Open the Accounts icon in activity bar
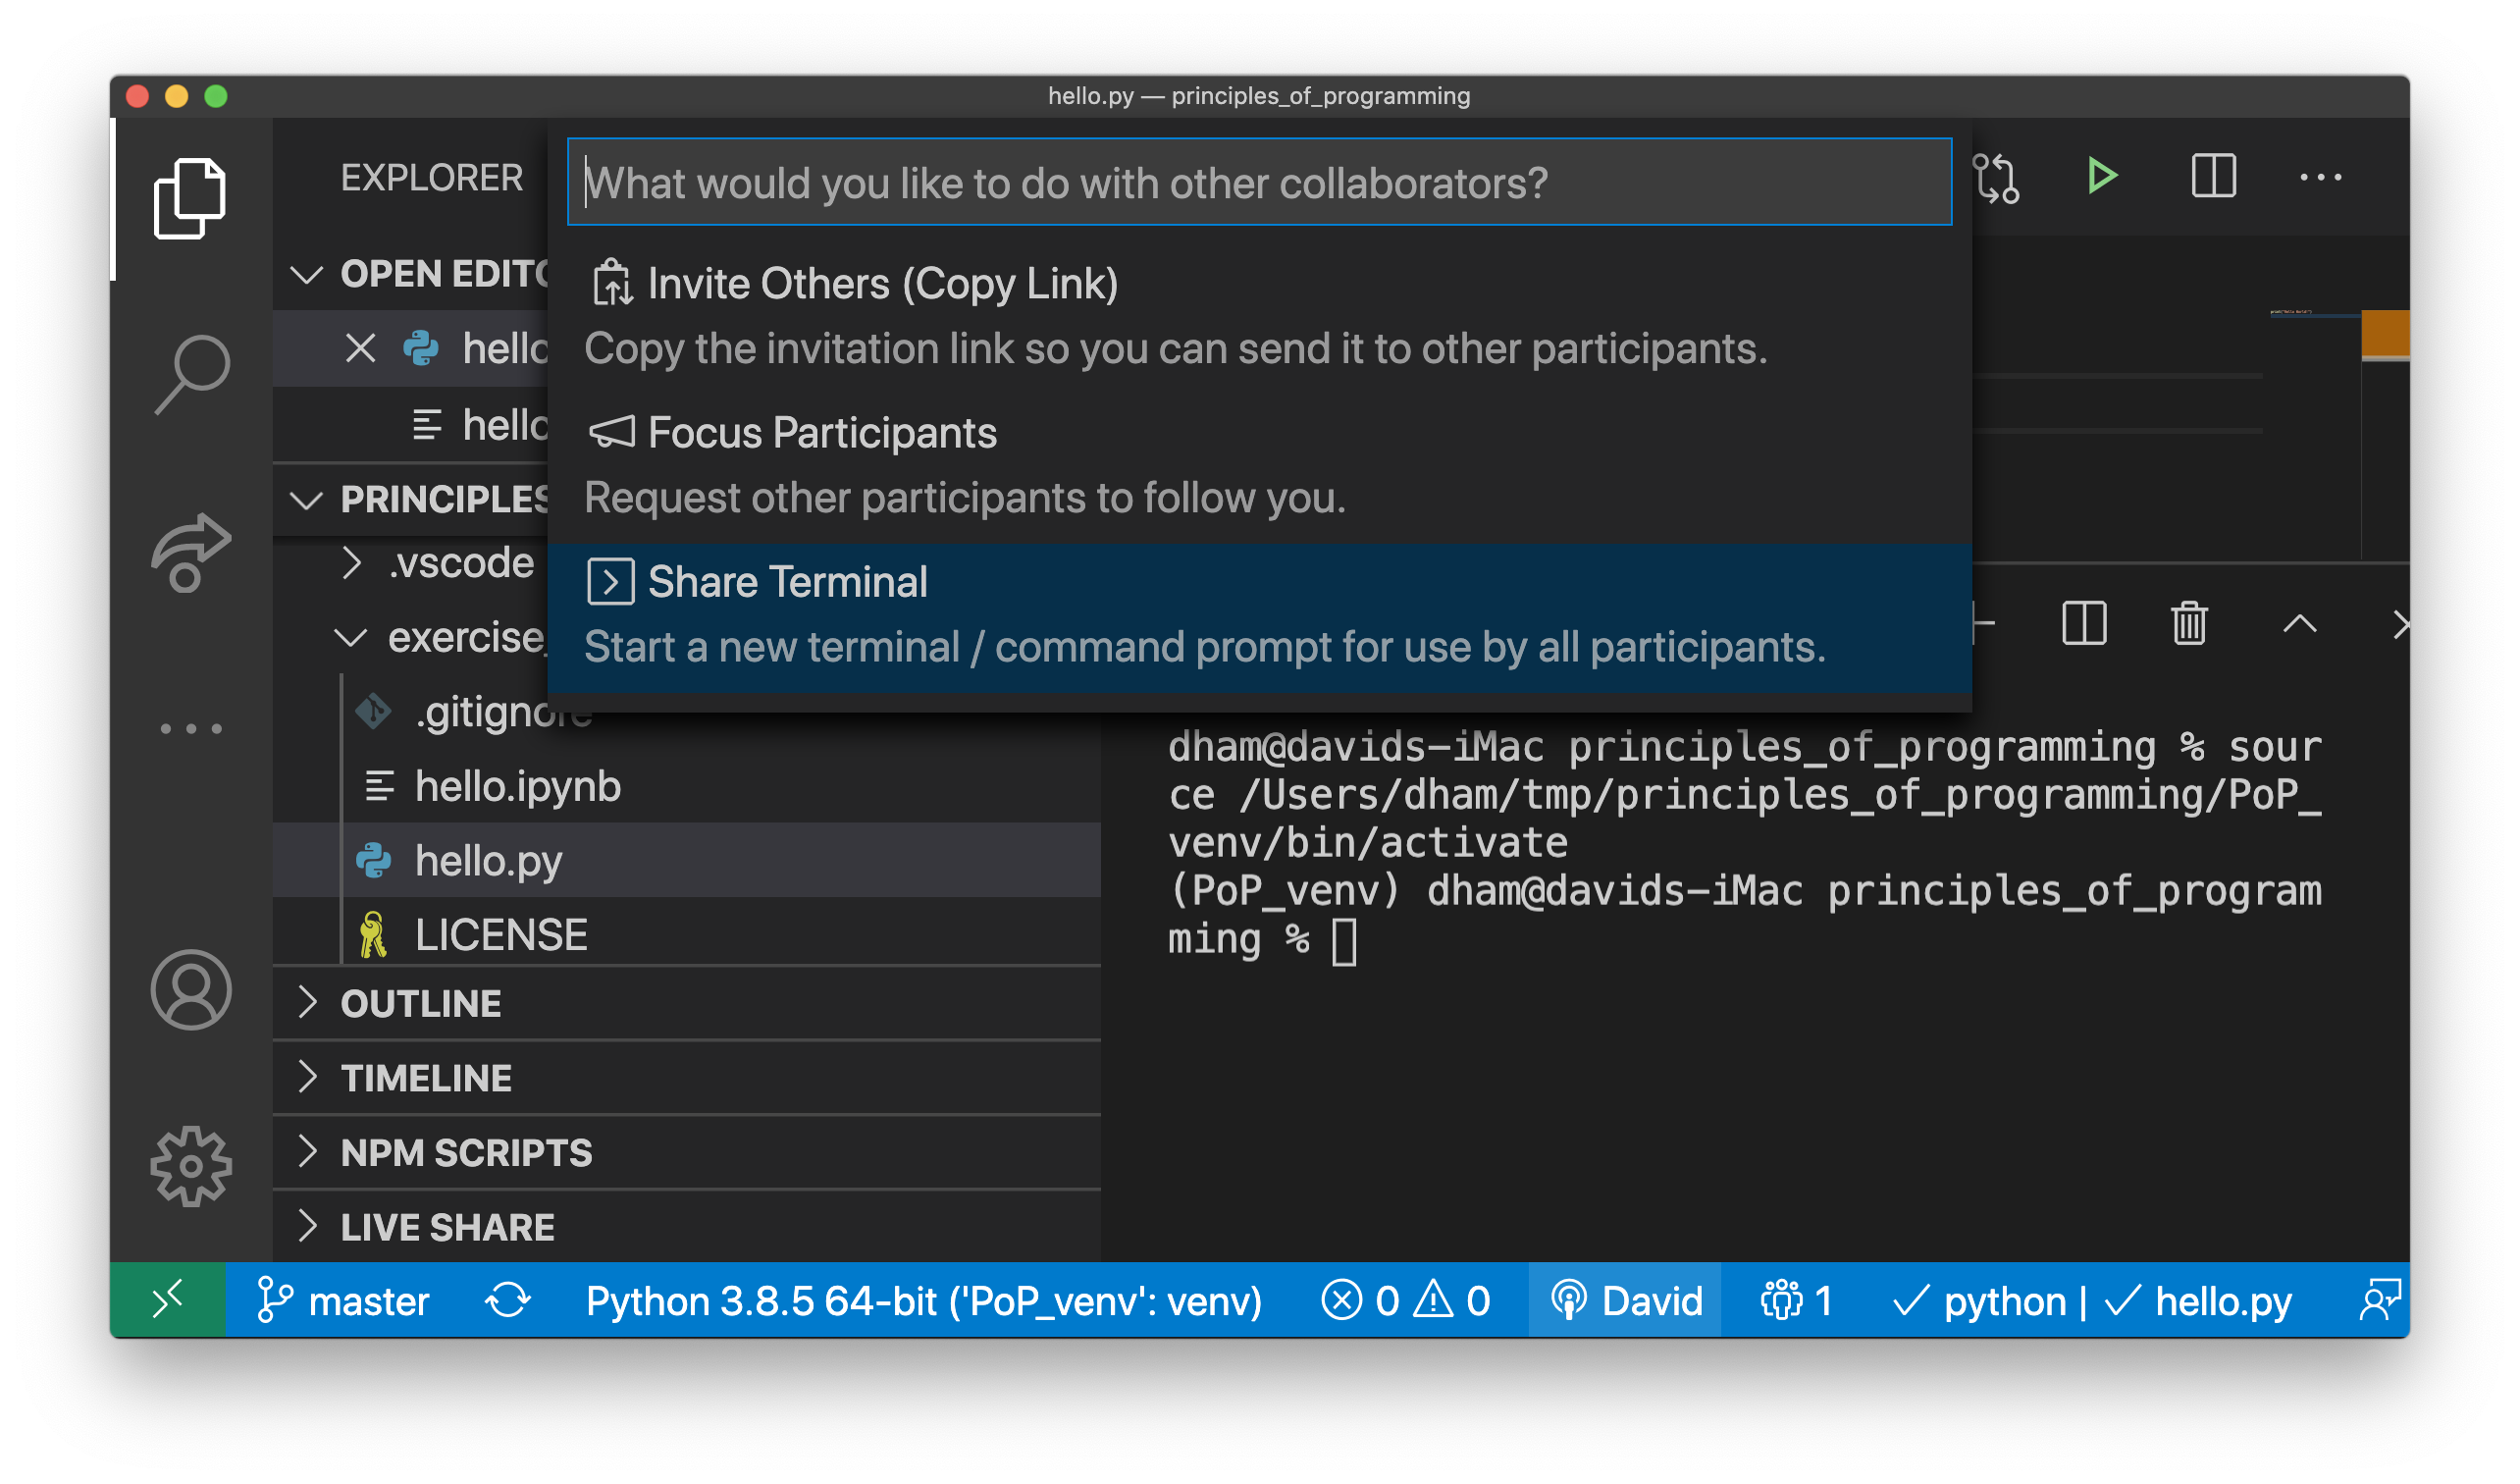The width and height of the screenshot is (2520, 1484). [192, 990]
